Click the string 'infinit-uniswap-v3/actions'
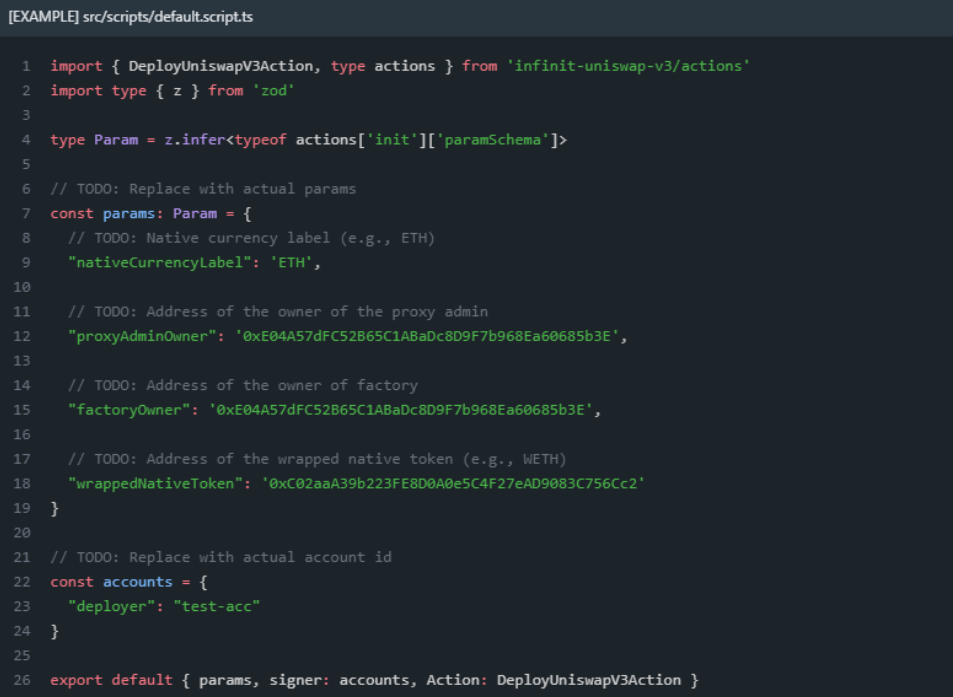This screenshot has height=697, width=953. 628,66
